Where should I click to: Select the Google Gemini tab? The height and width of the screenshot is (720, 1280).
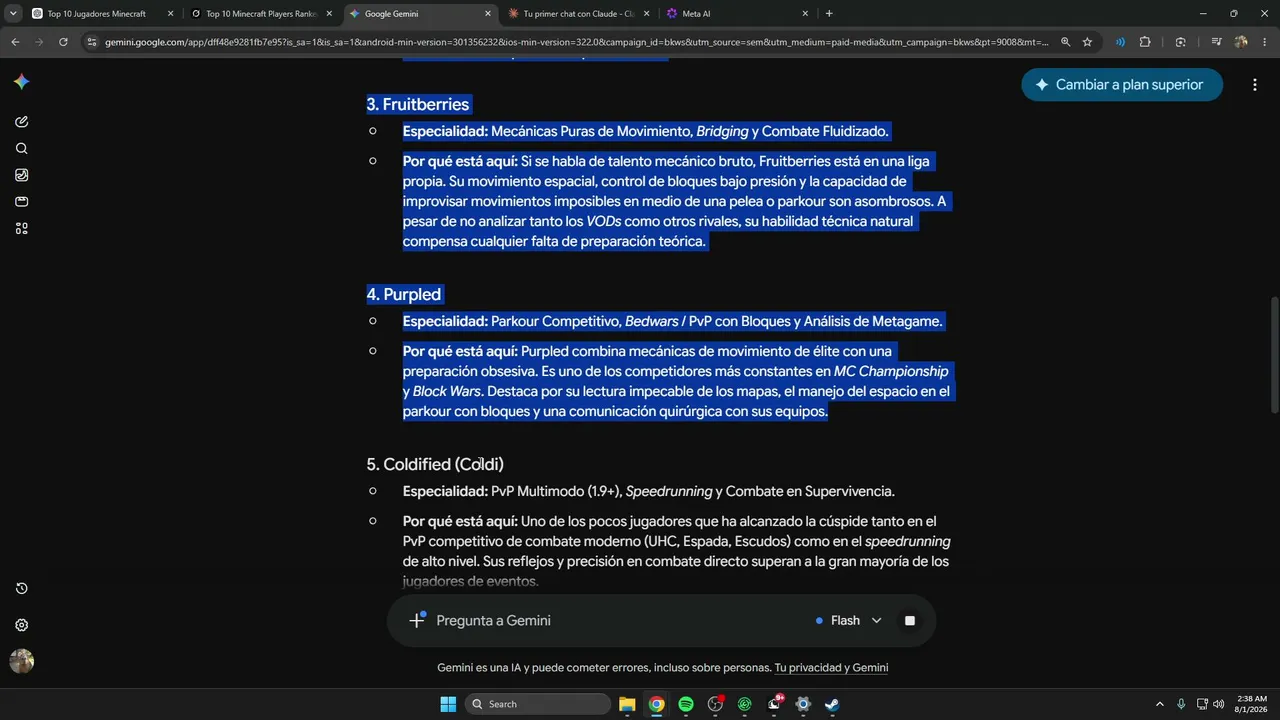click(420, 14)
